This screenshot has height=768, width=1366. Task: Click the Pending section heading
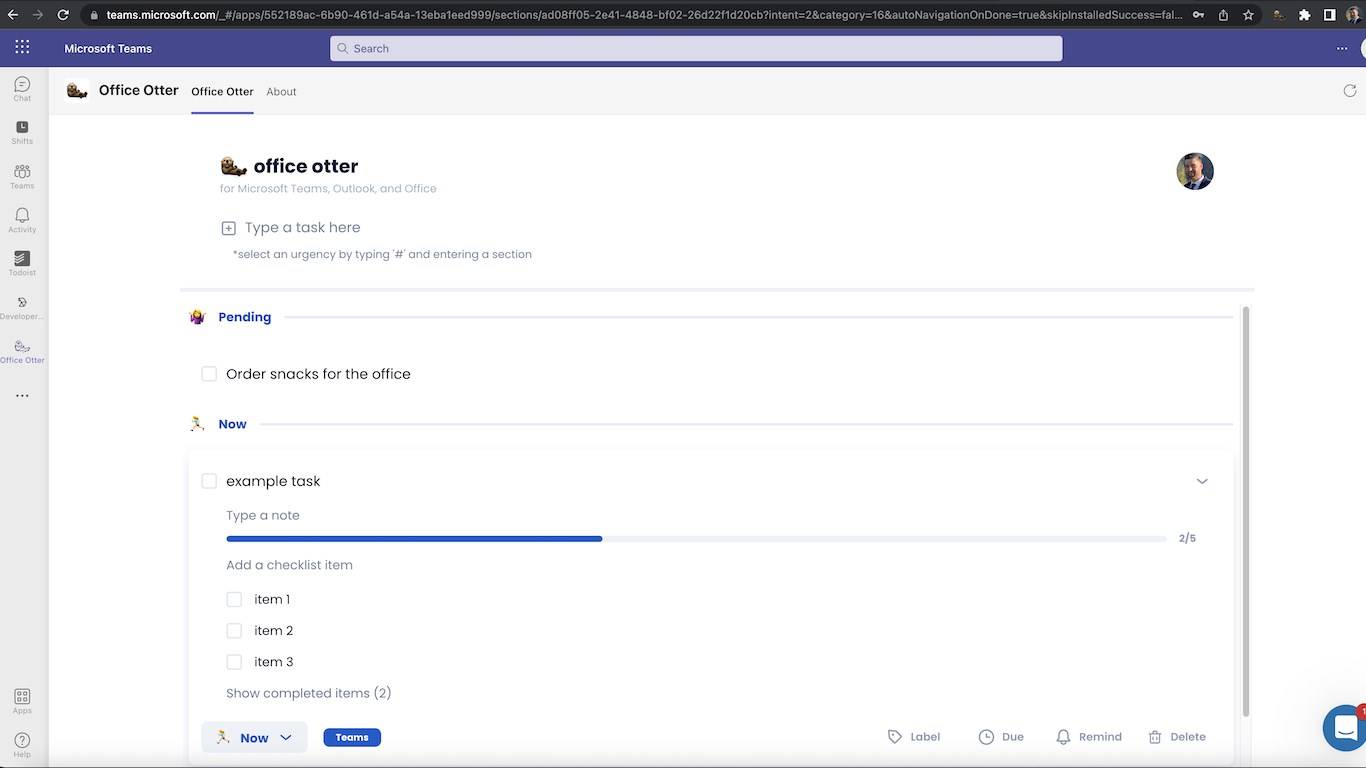[245, 317]
